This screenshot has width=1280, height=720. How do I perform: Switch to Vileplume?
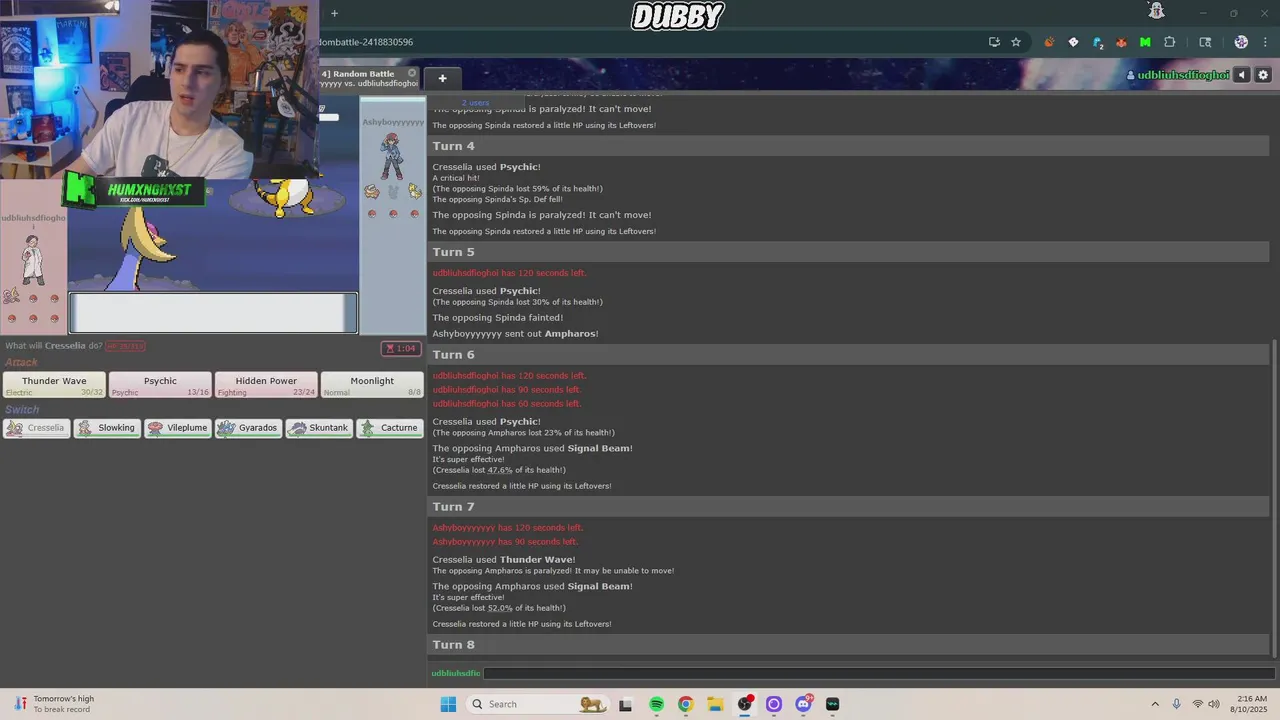178,428
